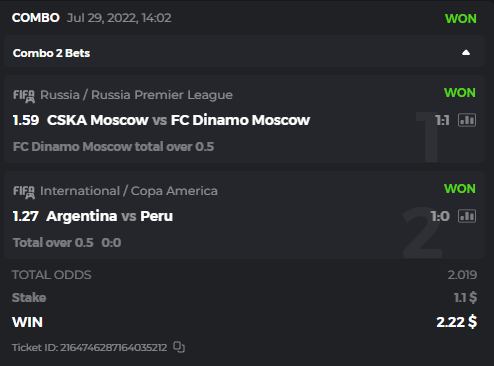Viewport: 494px width, 366px height.
Task: Click the 1.59 odds value
Action: [26, 120]
